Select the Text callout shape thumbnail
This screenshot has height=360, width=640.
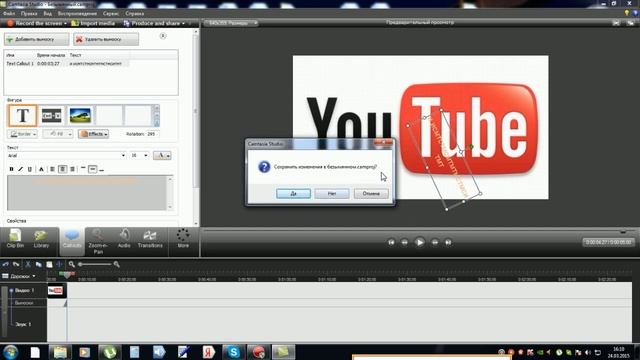(x=22, y=116)
